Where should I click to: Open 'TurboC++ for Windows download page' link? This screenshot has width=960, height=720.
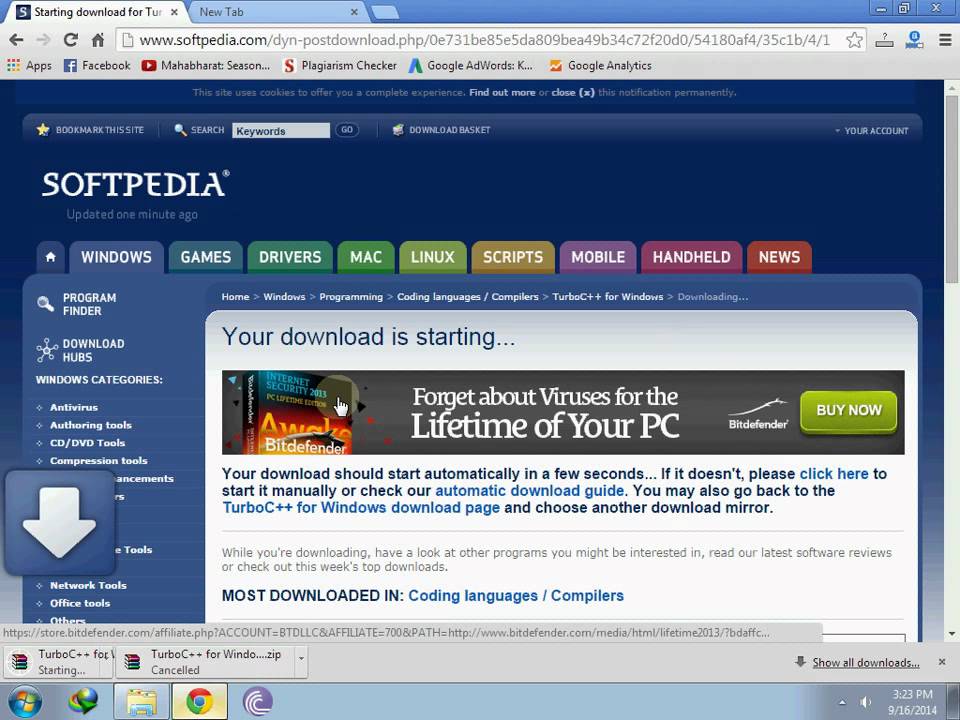click(361, 508)
